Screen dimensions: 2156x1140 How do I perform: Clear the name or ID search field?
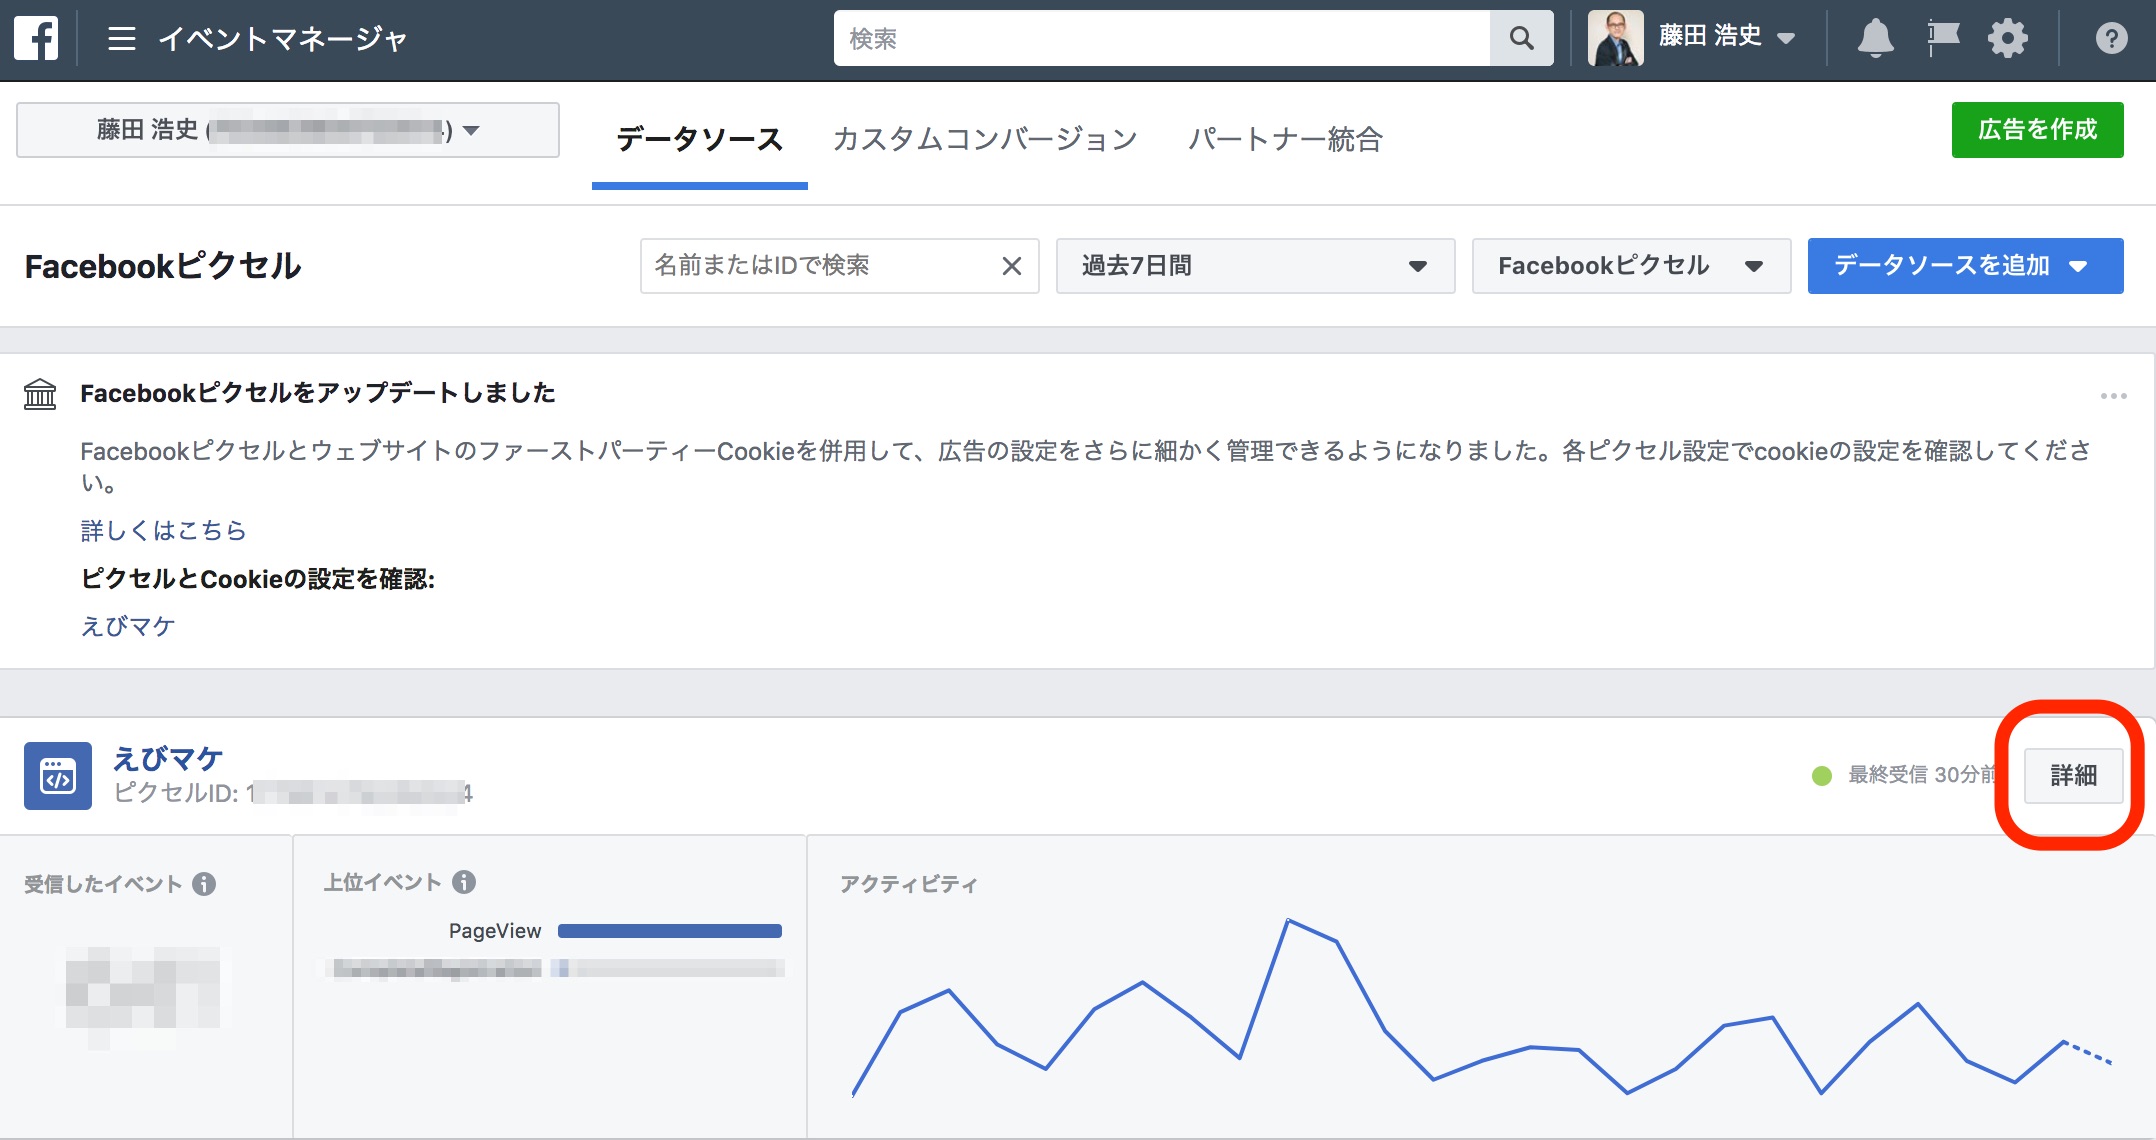[1012, 266]
